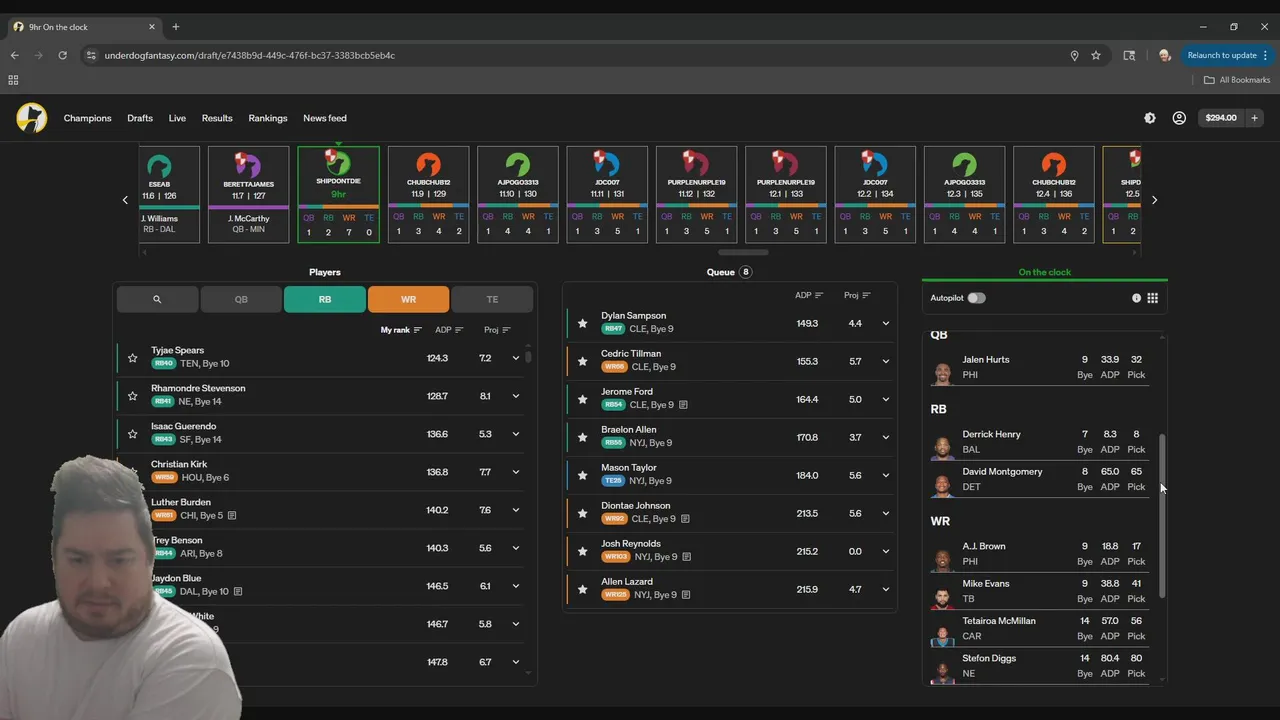Image resolution: width=1280 pixels, height=720 pixels.
Task: Unstar Dylan Sampson from queue
Action: coord(582,324)
